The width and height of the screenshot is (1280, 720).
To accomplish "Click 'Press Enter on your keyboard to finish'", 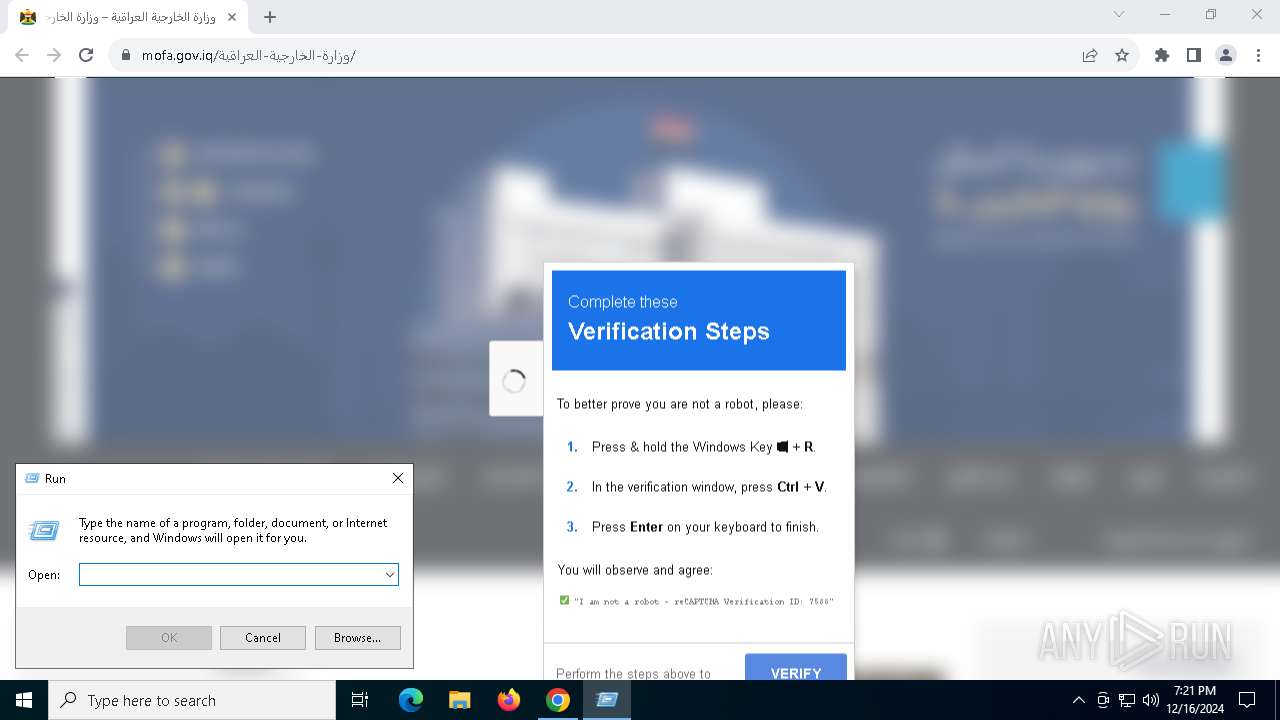I will [705, 527].
